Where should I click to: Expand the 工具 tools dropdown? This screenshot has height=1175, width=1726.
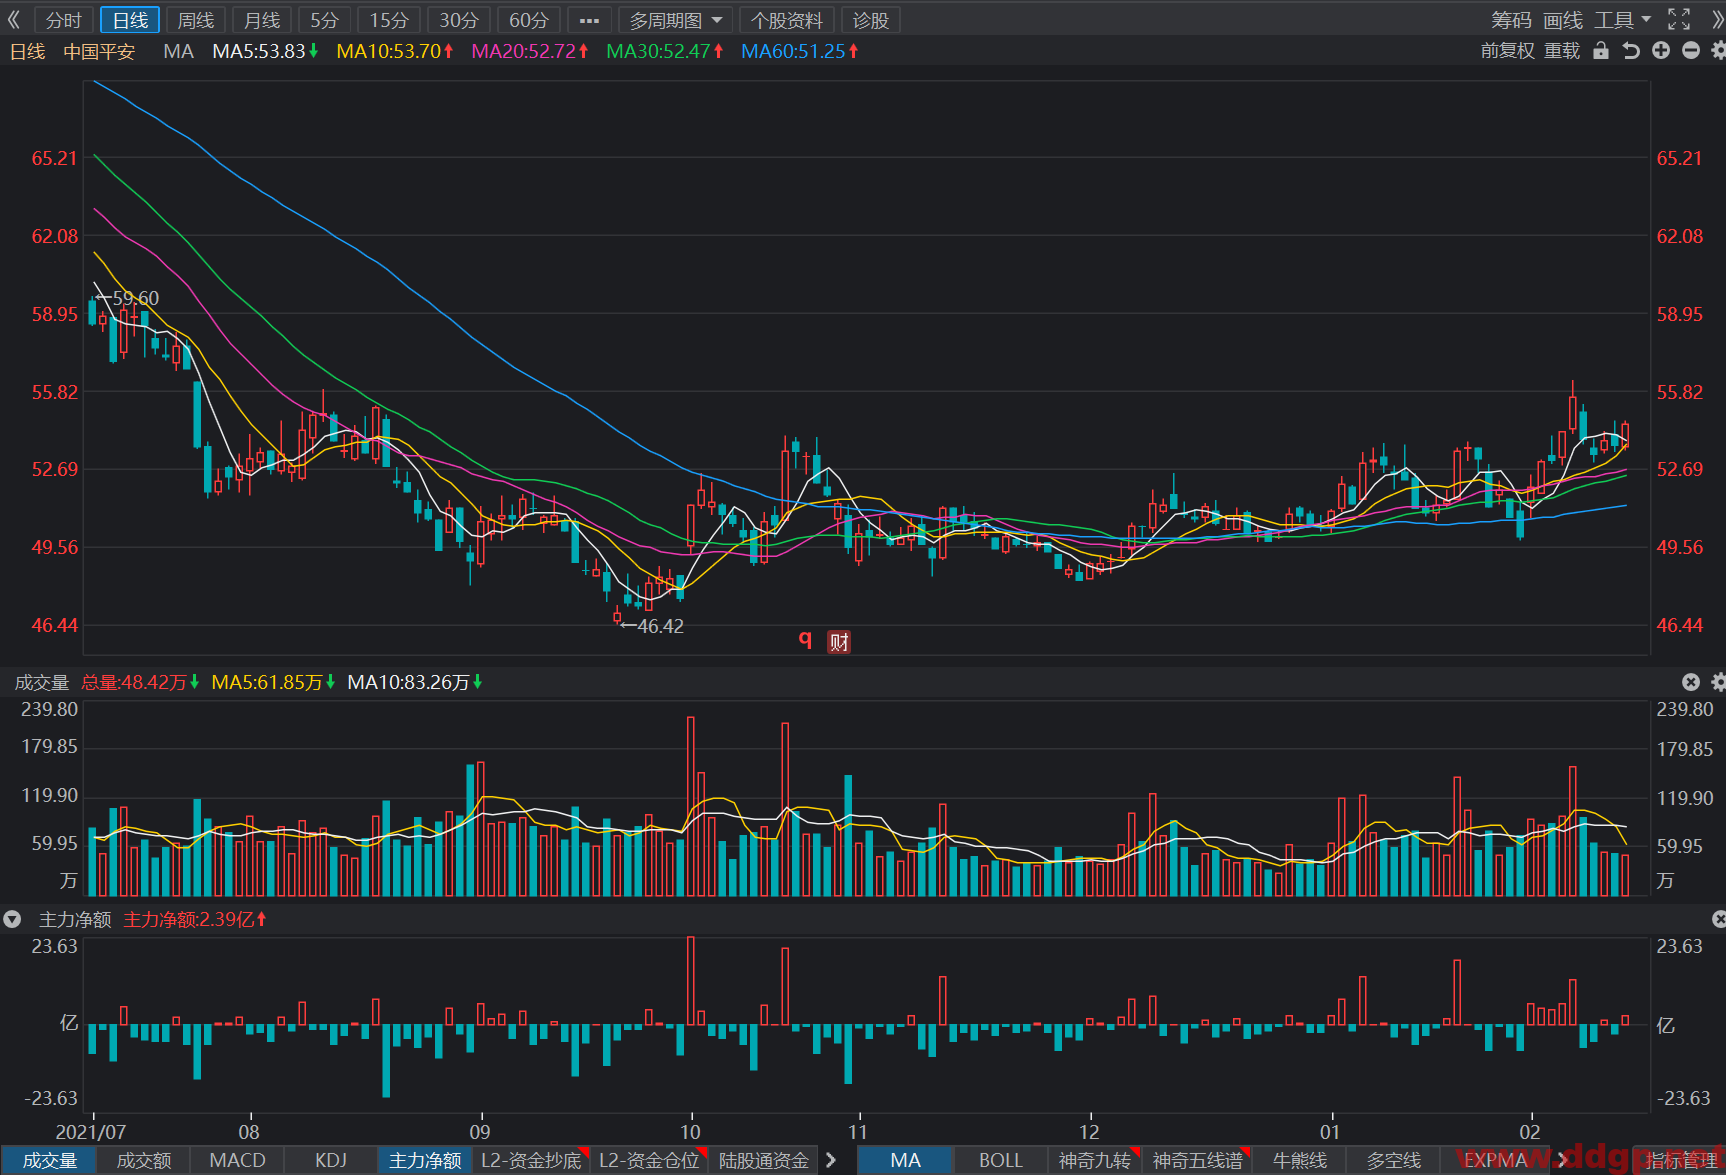pyautogui.click(x=1622, y=20)
